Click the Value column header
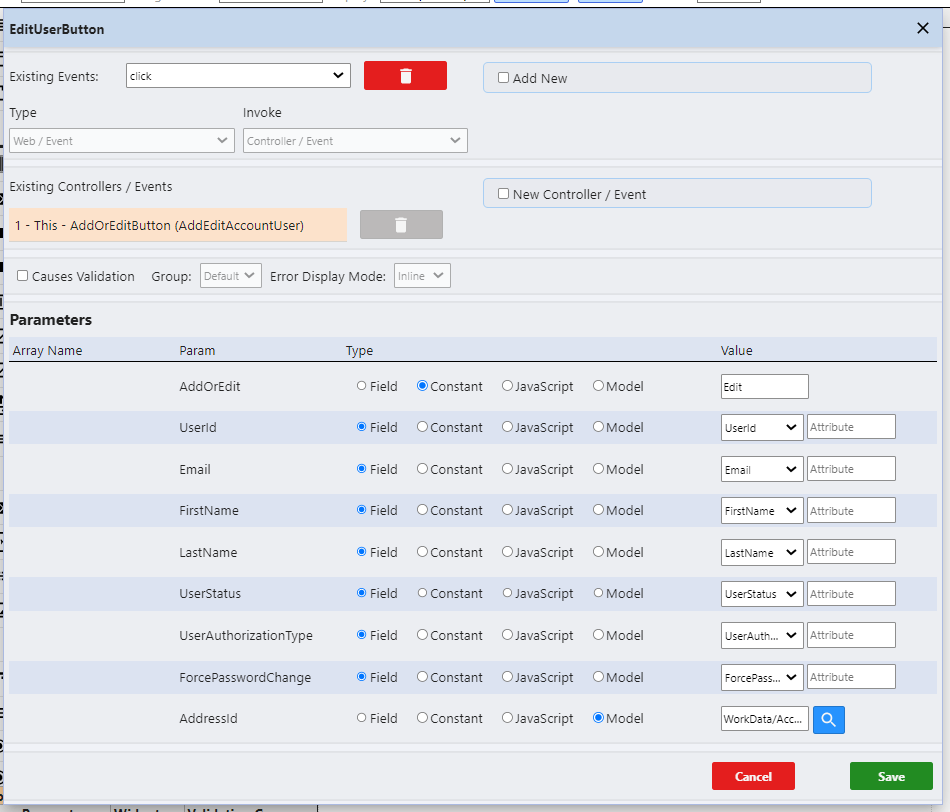950x812 pixels. [737, 350]
